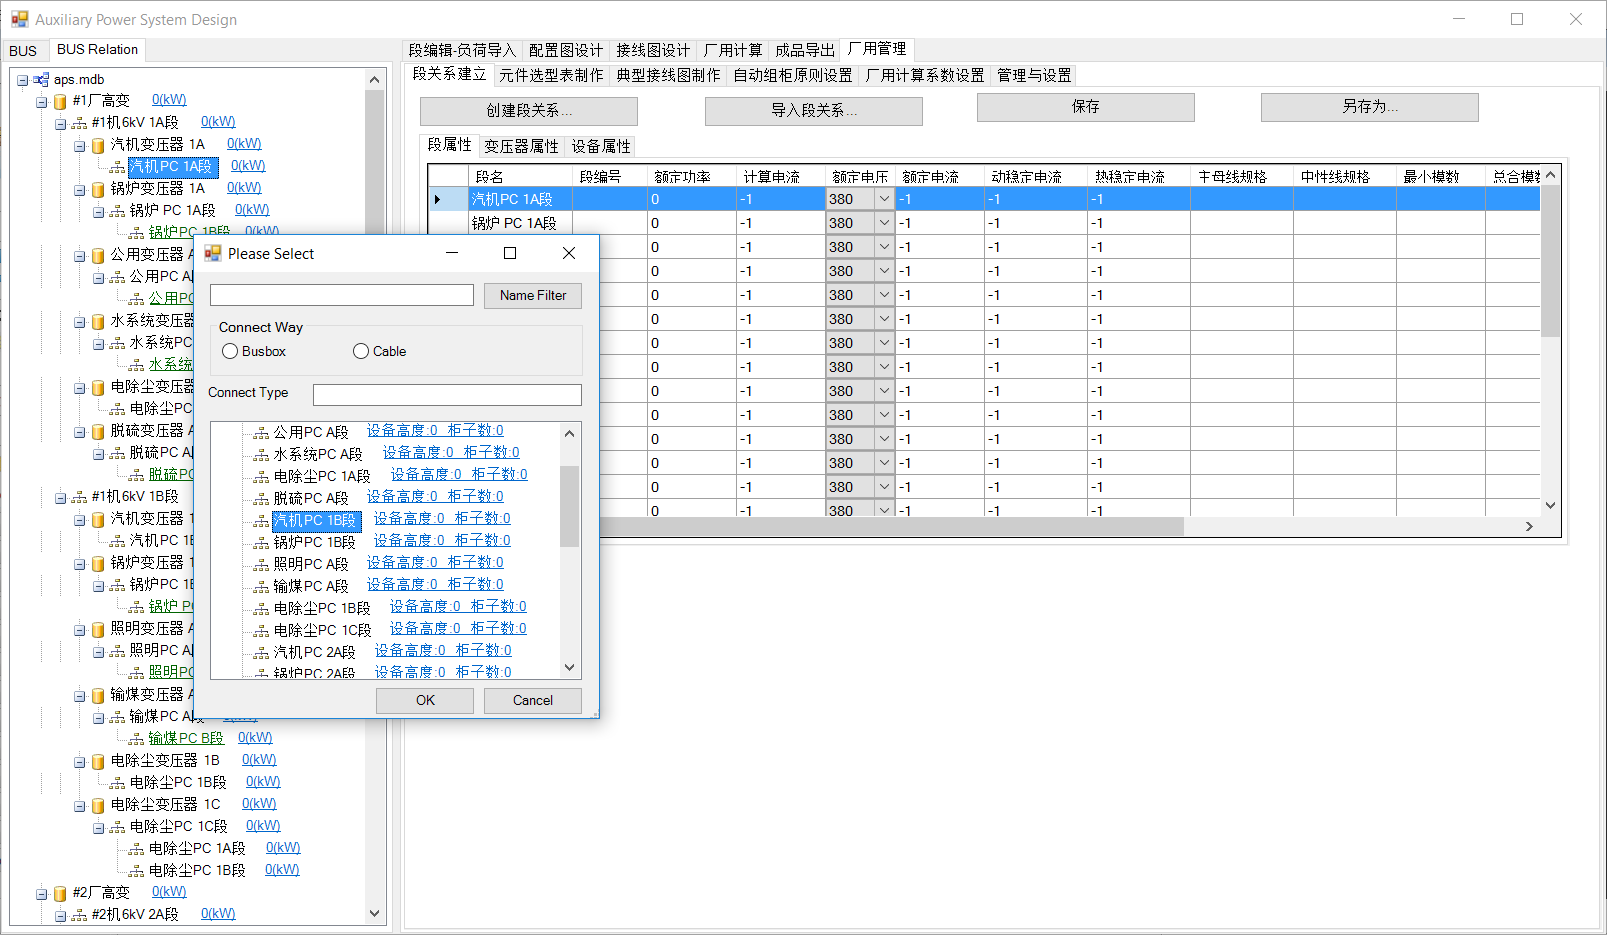Select the Cable connect way option

click(361, 352)
